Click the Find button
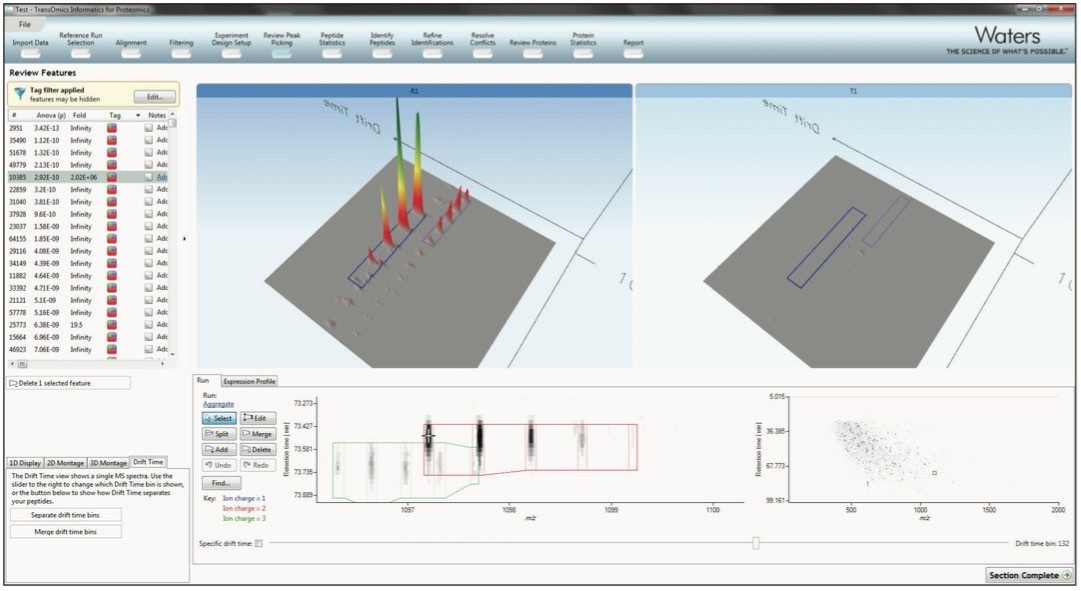The height and width of the screenshot is (591, 1081). (x=221, y=483)
